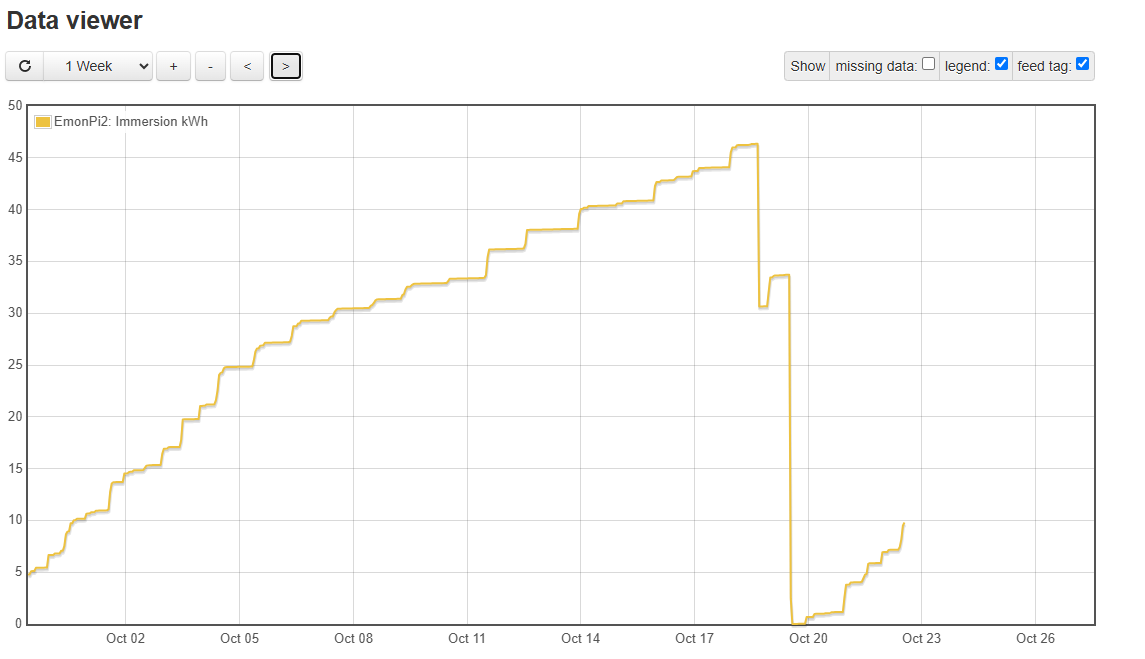Image resolution: width=1145 pixels, height=659 pixels.
Task: Click the Oct 02 x-axis date label
Action: [x=125, y=639]
